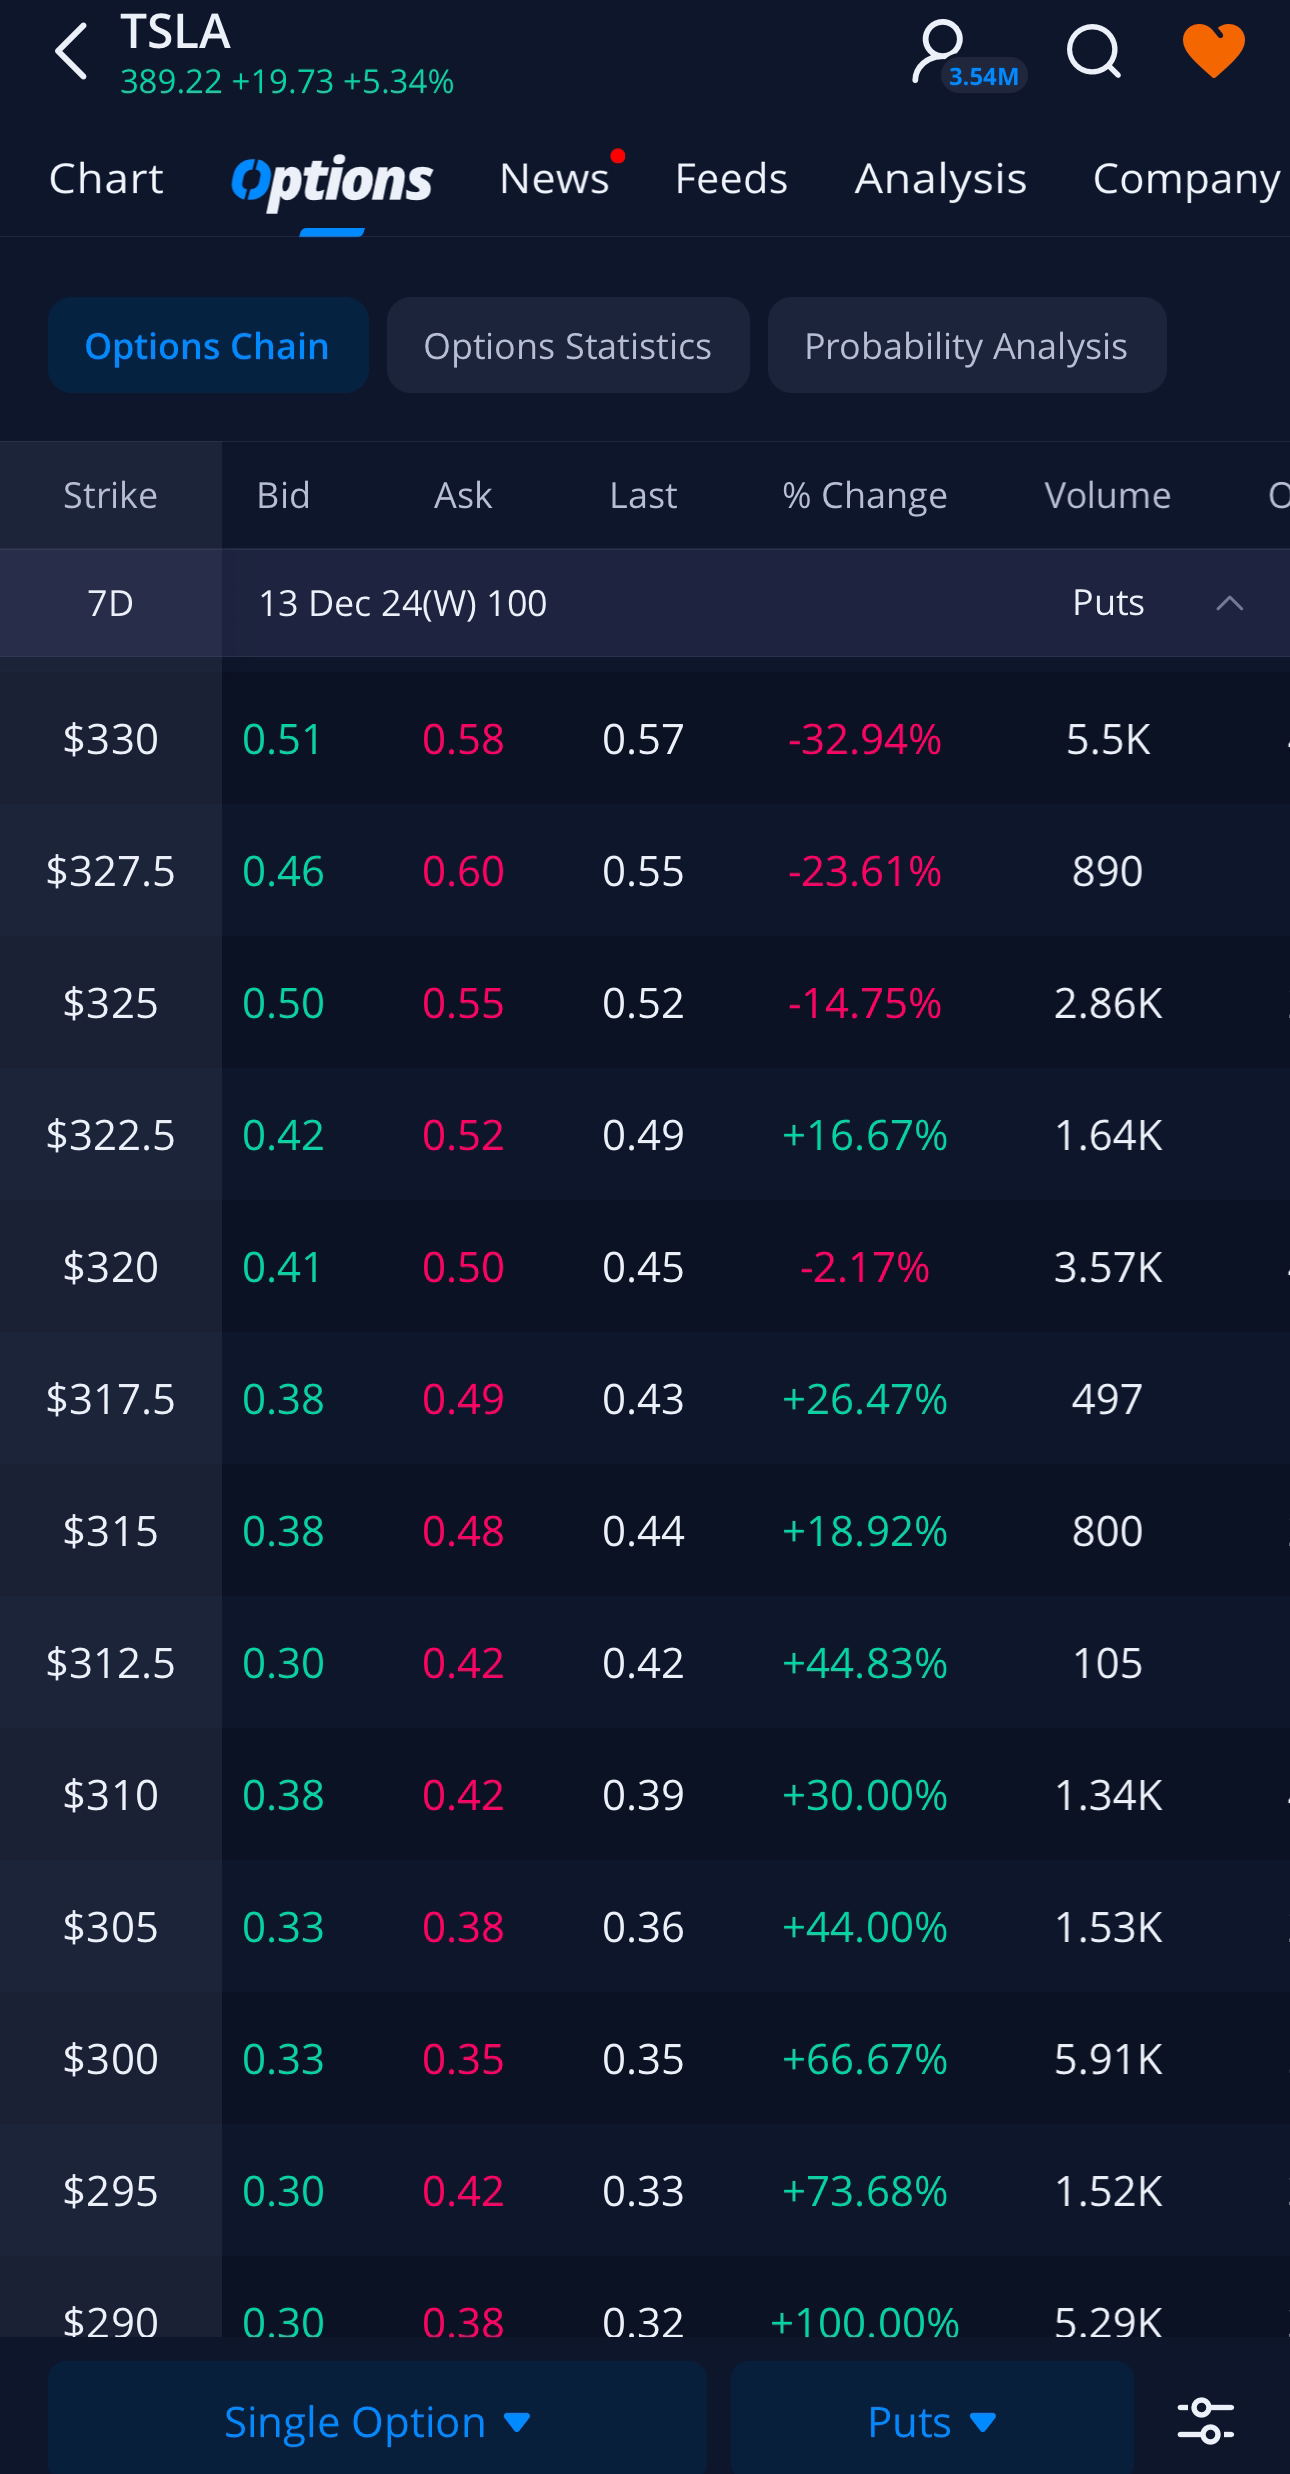Tap the search magnifier icon

coord(1093,52)
